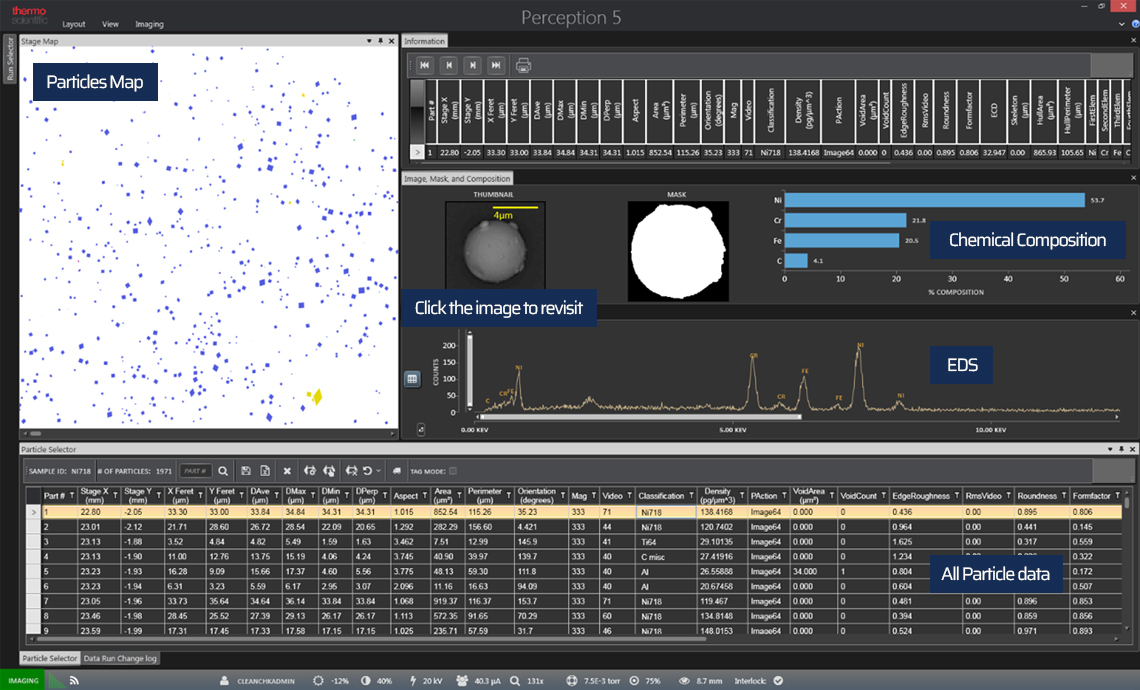Click EDS vertical counts scale slider
The image size is (1140, 690).
click(470, 372)
